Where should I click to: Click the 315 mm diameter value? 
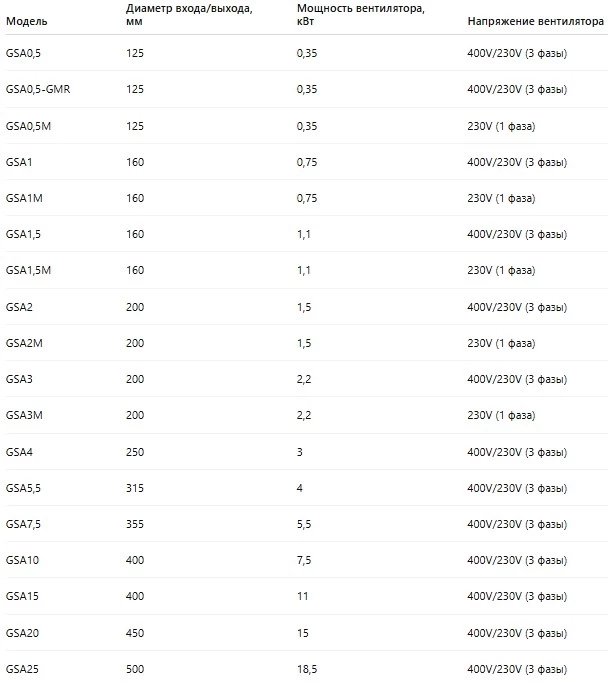coord(135,487)
